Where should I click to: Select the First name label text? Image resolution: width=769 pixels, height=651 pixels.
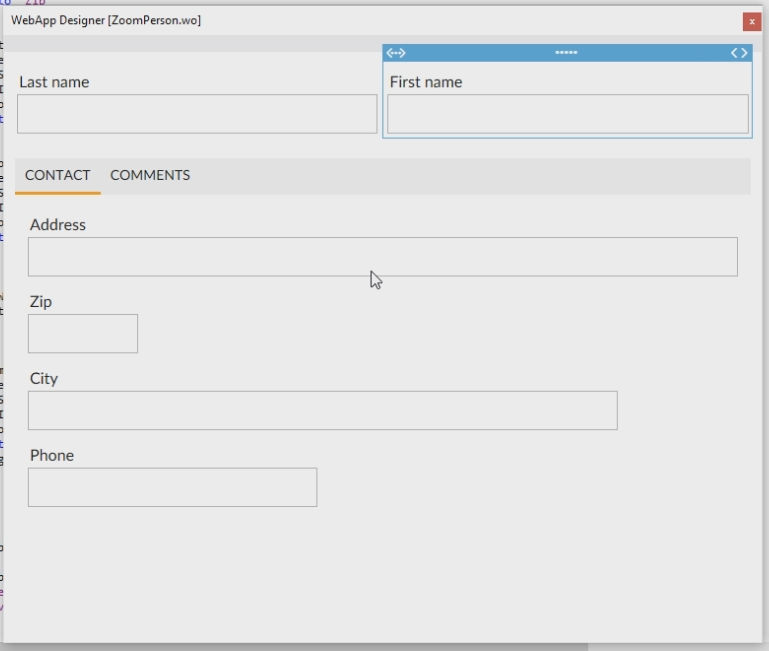pos(426,82)
